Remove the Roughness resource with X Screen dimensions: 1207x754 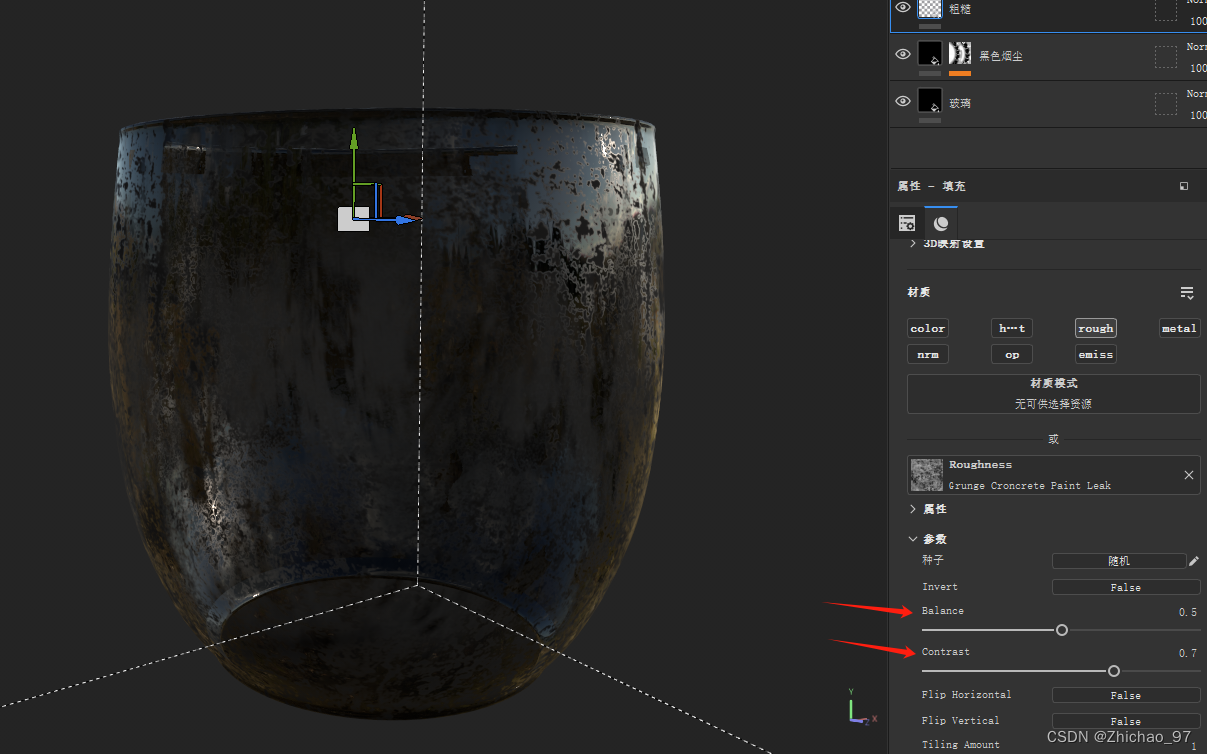(x=1189, y=475)
